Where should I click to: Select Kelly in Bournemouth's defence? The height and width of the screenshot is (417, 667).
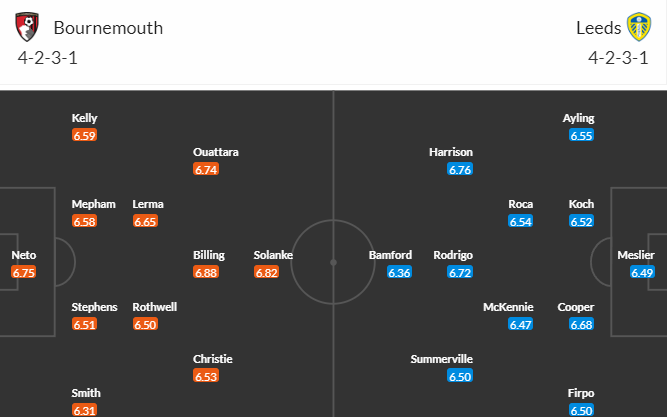84,118
